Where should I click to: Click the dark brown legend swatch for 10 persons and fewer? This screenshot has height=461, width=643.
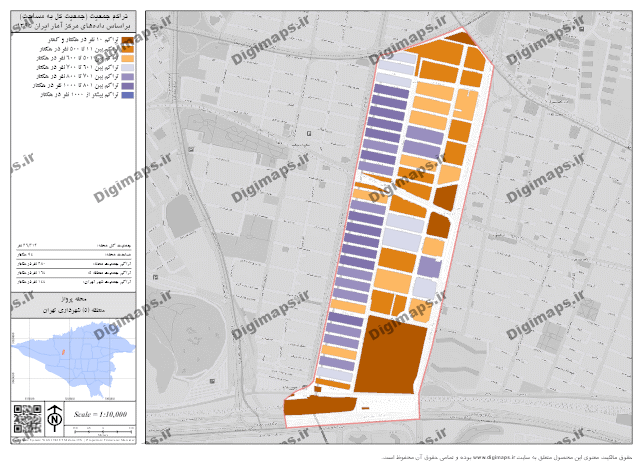(128, 40)
